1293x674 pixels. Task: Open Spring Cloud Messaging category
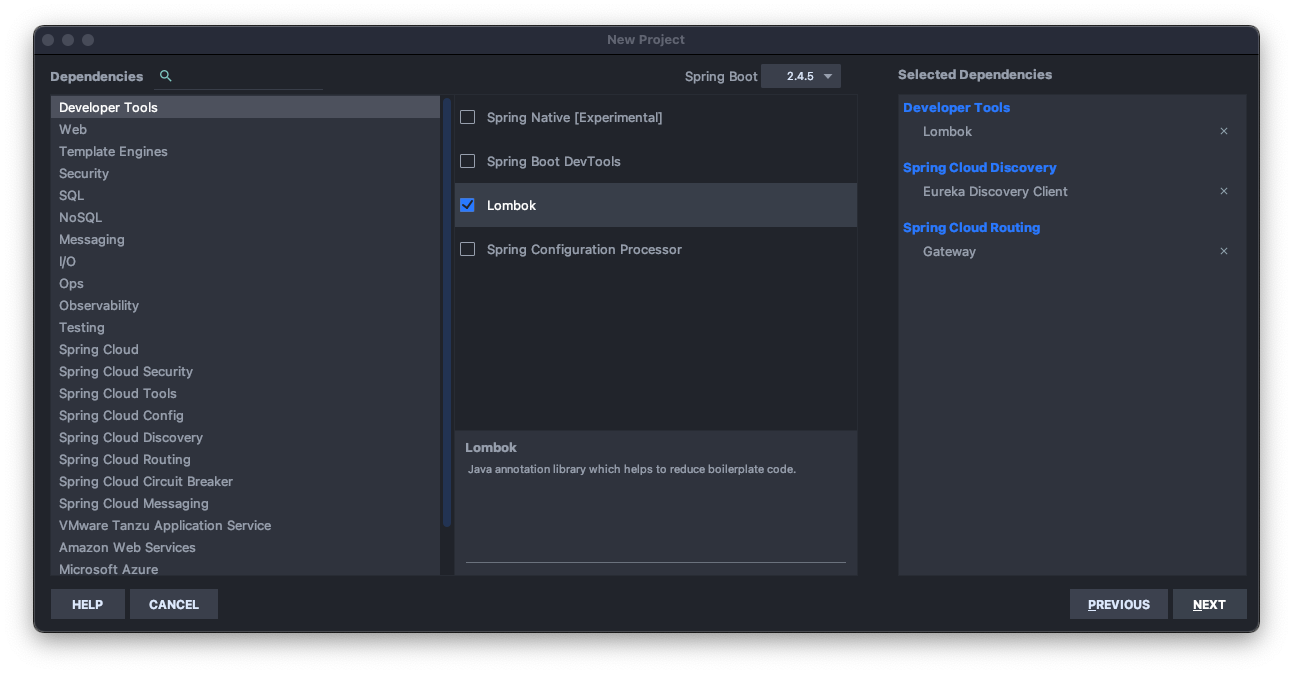245,503
